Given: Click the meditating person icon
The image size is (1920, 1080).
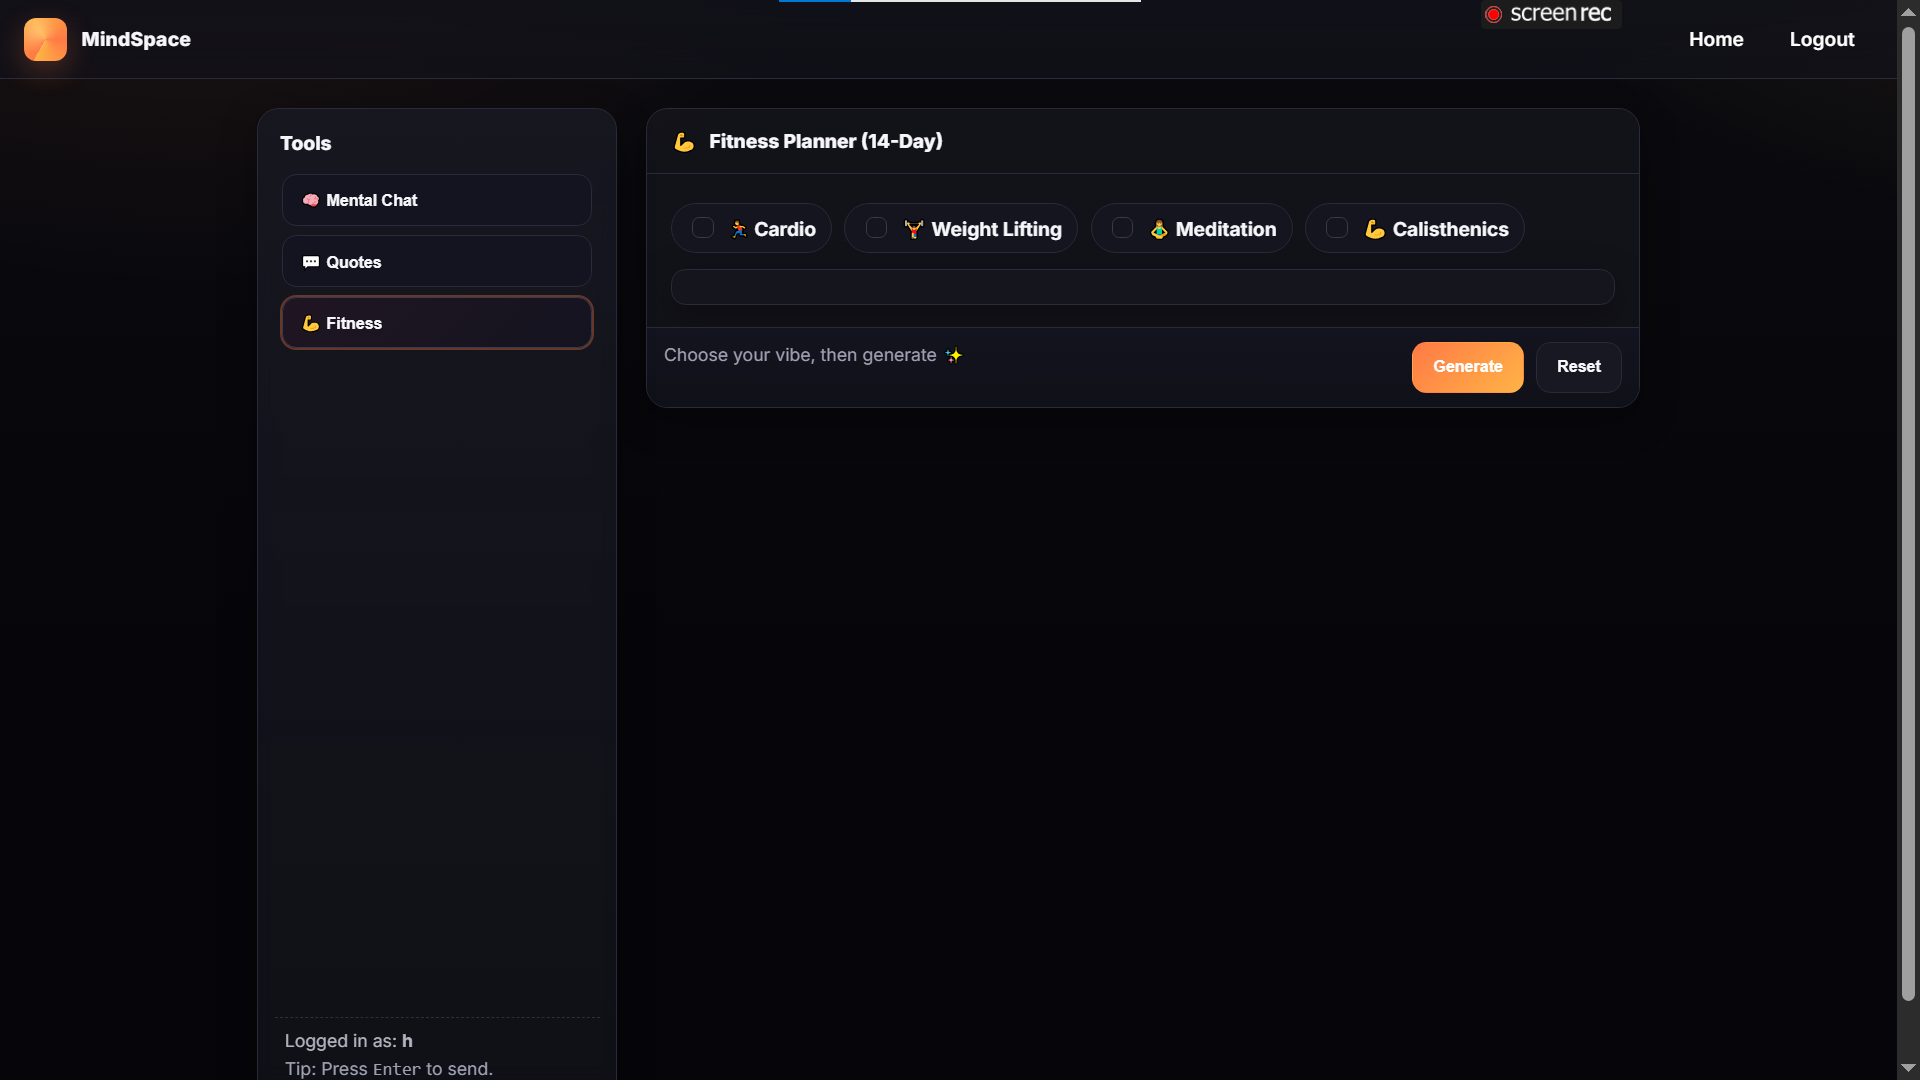Looking at the screenshot, I should [1159, 229].
